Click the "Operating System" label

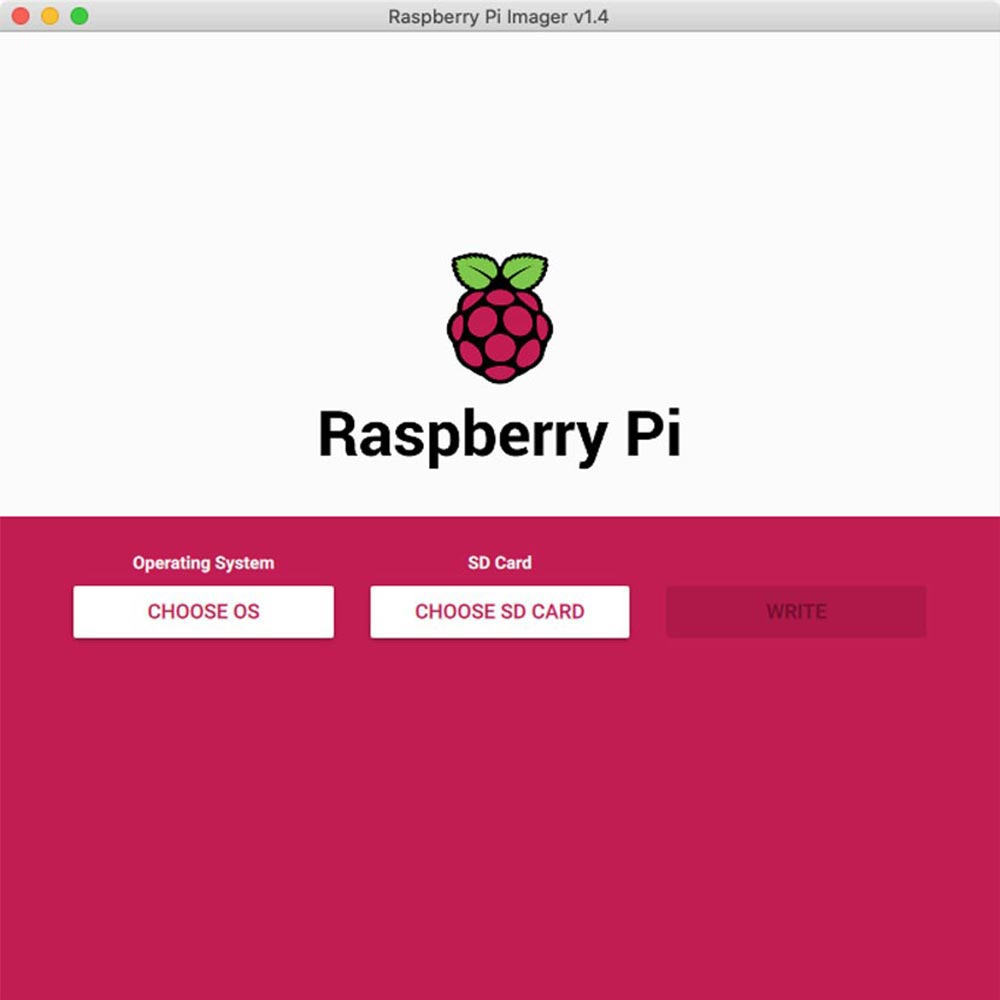tap(203, 563)
